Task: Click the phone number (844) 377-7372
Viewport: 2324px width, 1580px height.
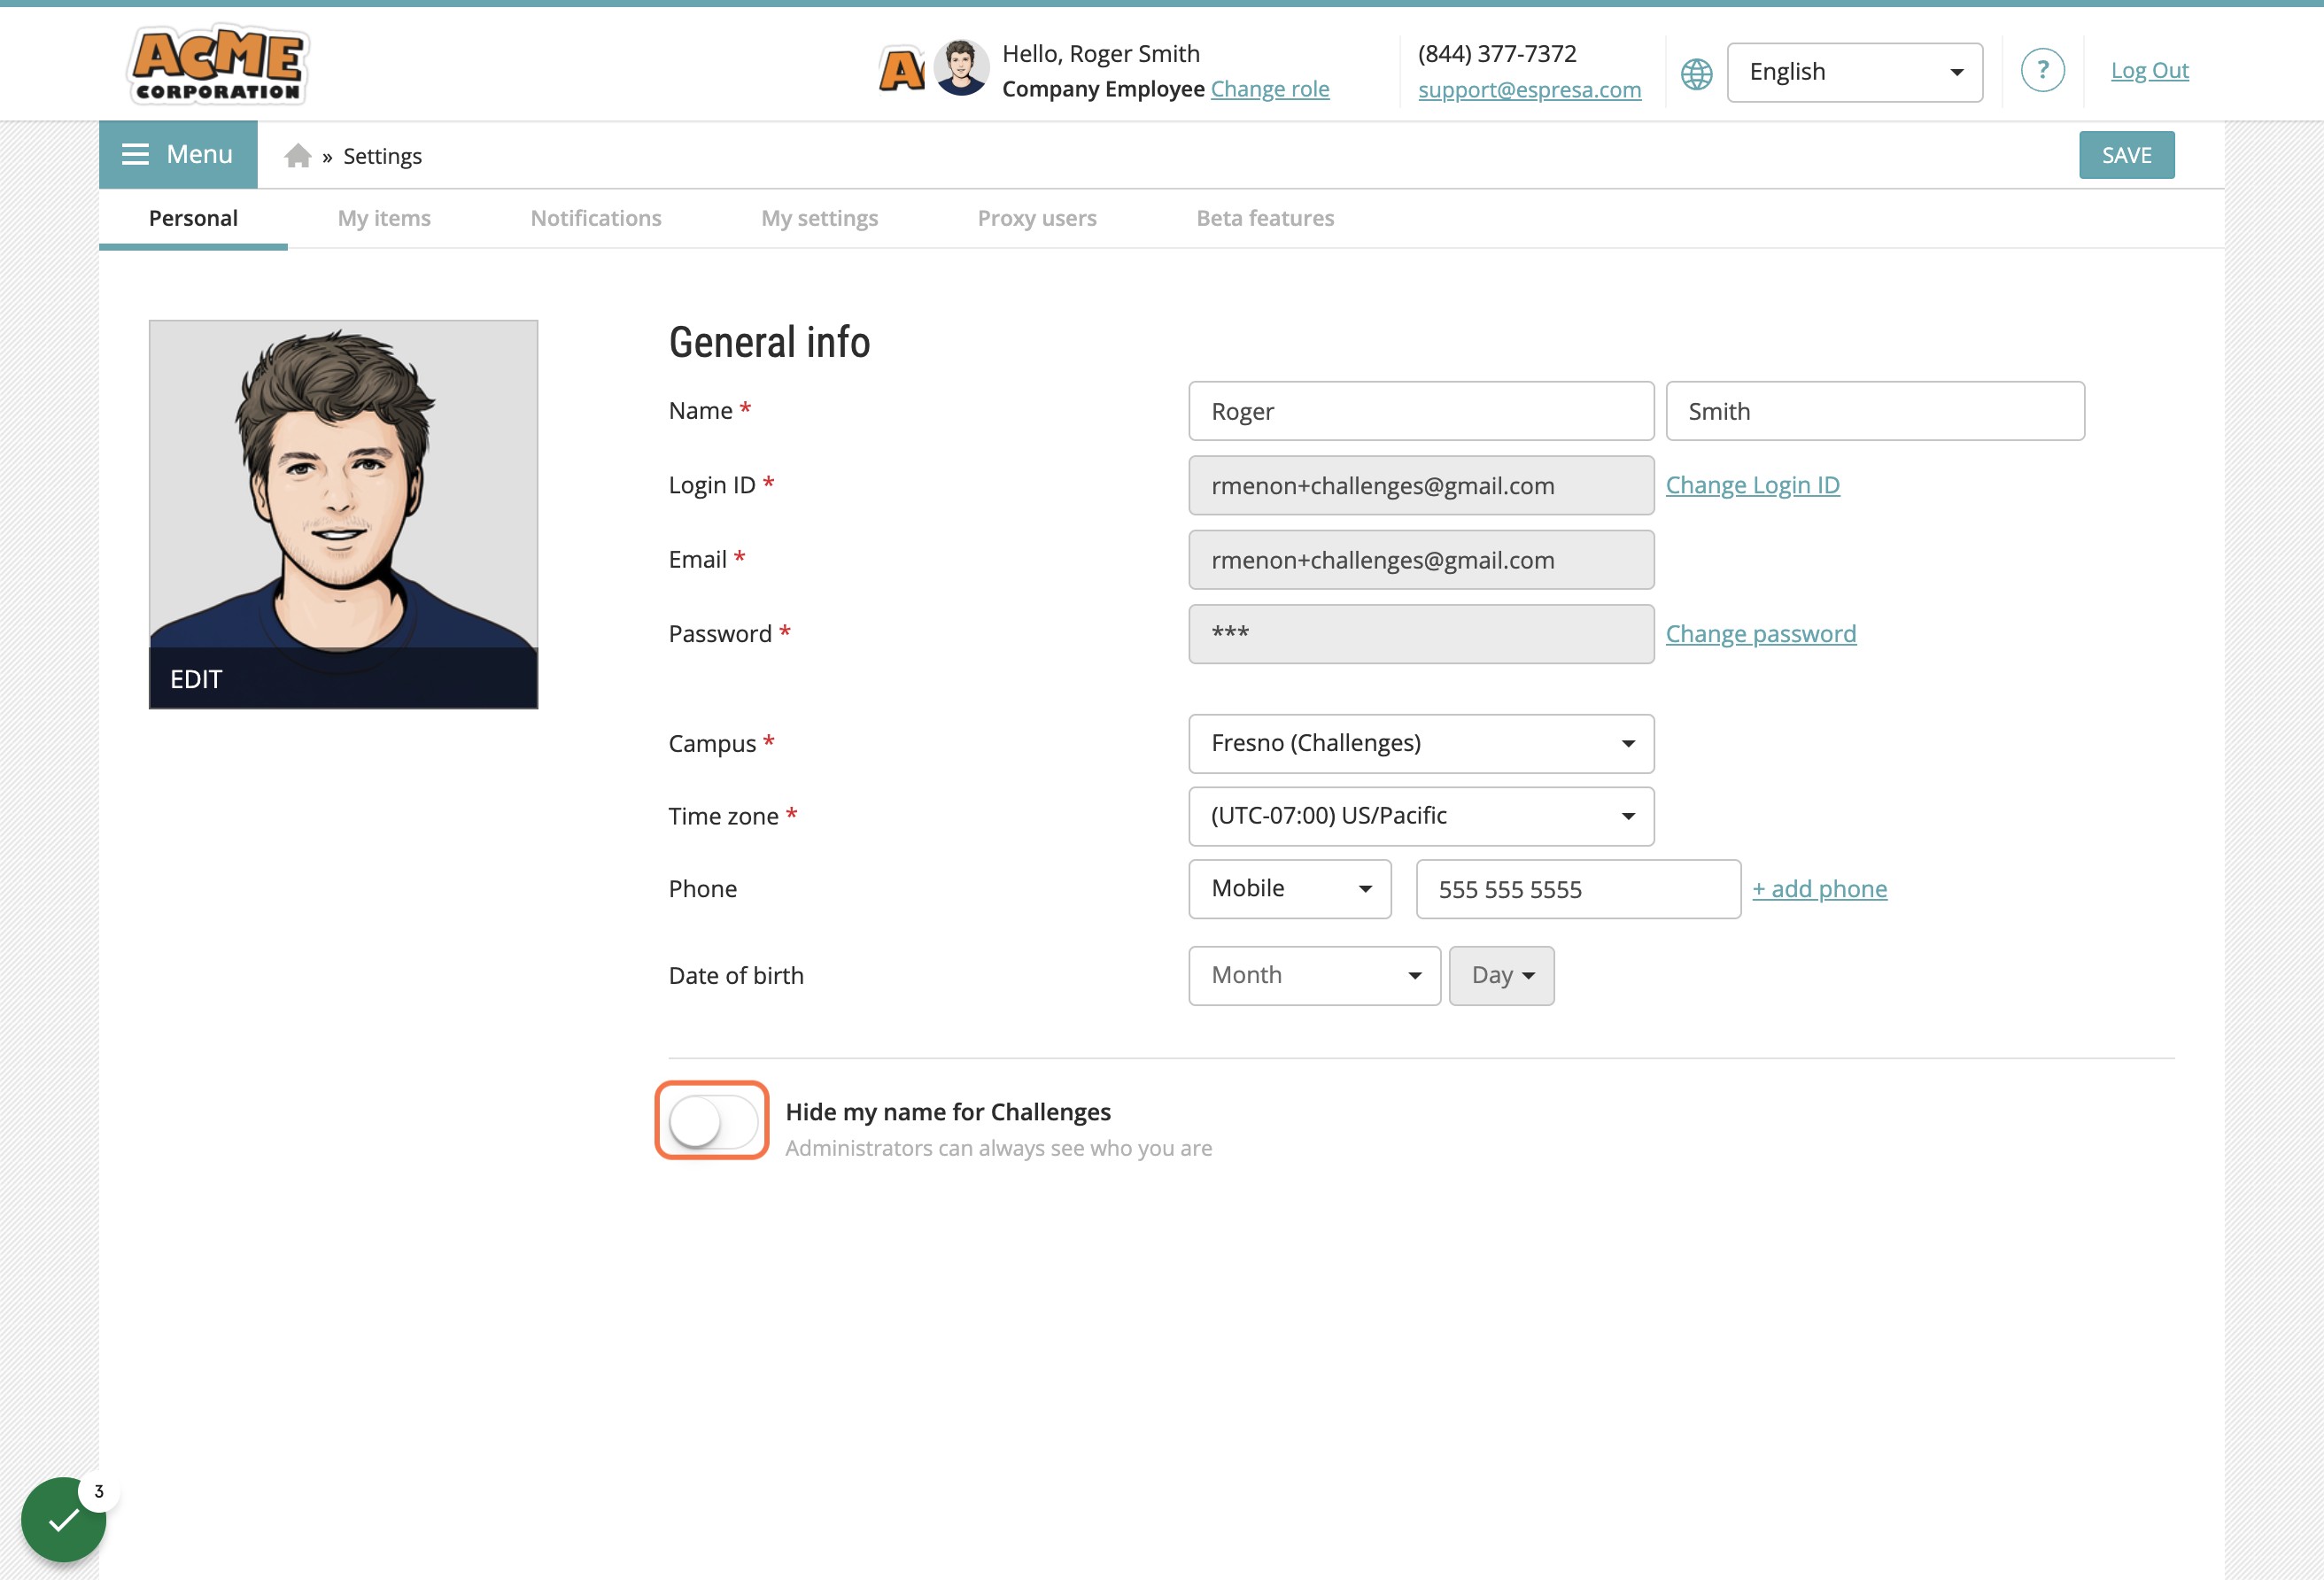Action: (x=1496, y=53)
